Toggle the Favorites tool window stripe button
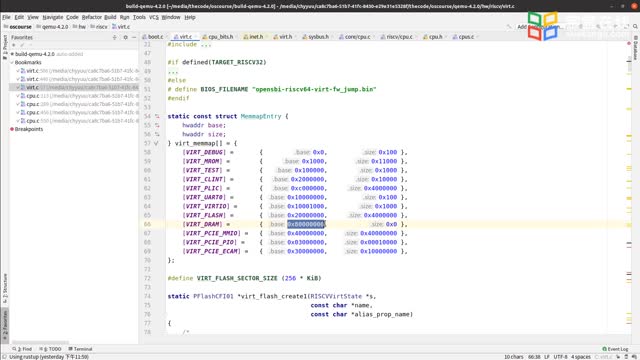This screenshot has height=360, width=640. (4, 325)
